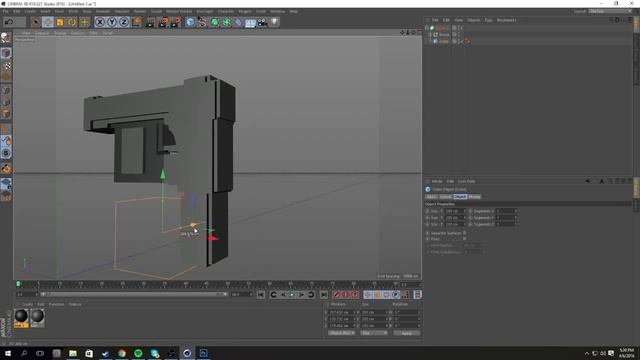The image size is (640, 360).
Task: Click Render to Picture Viewer icon
Action: pyautogui.click(x=164, y=22)
